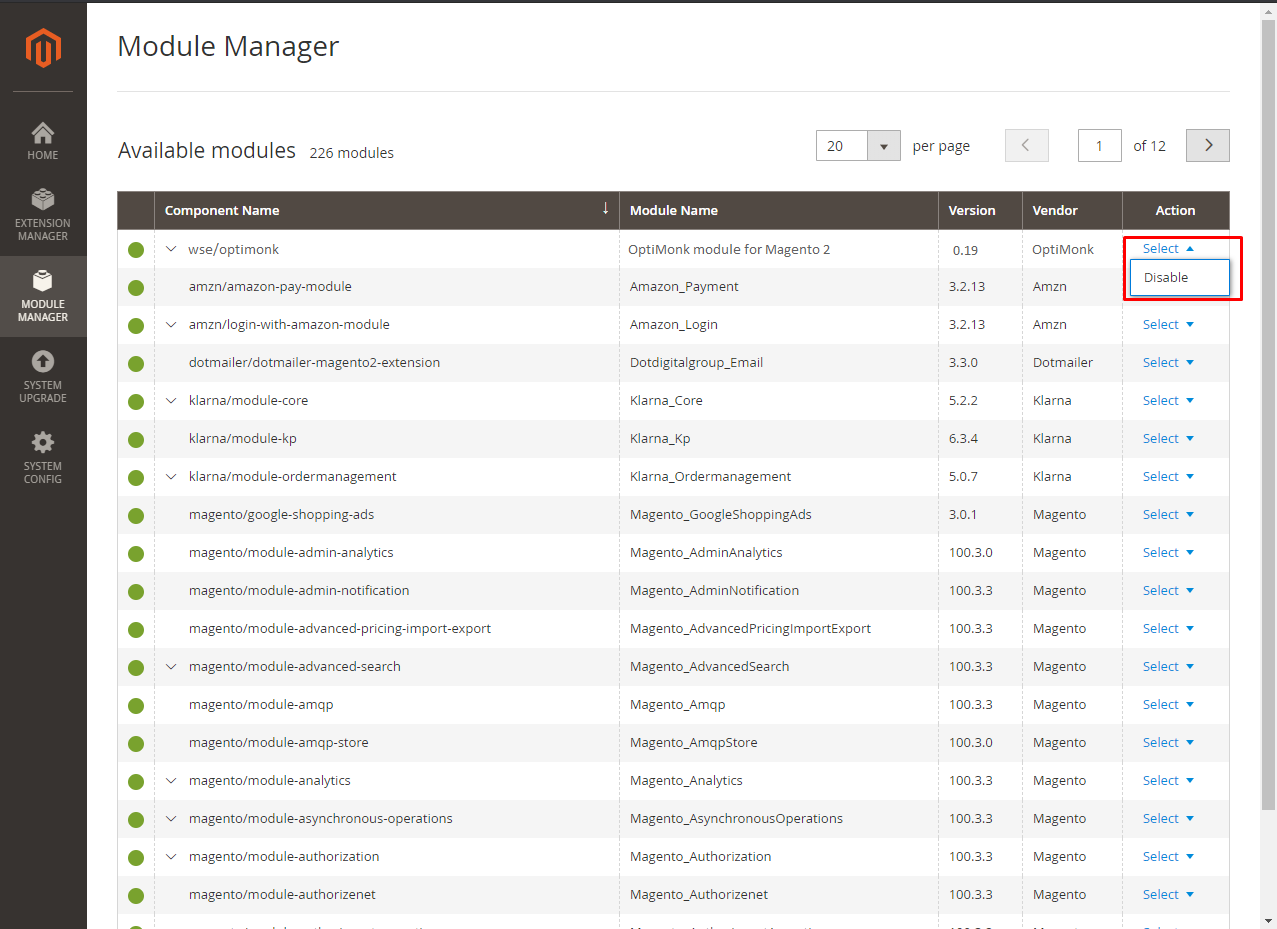Open Home in the sidebar
The image size is (1277, 929).
(x=43, y=141)
